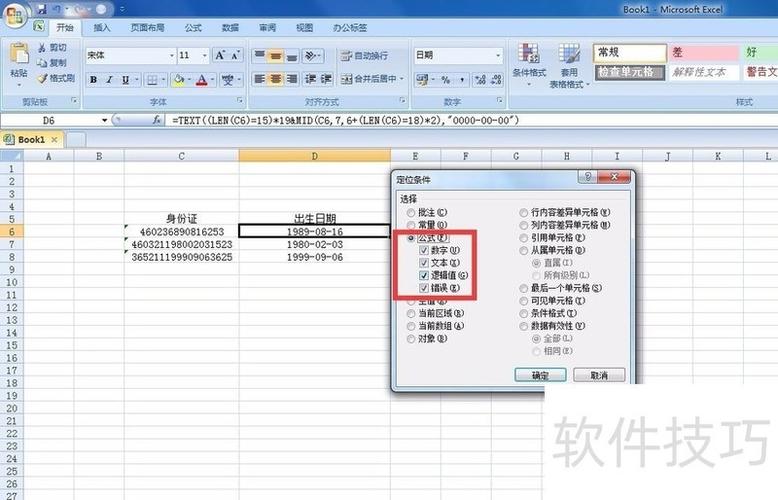Align text to middle of cell
The width and height of the screenshot is (778, 500).
click(x=275, y=56)
